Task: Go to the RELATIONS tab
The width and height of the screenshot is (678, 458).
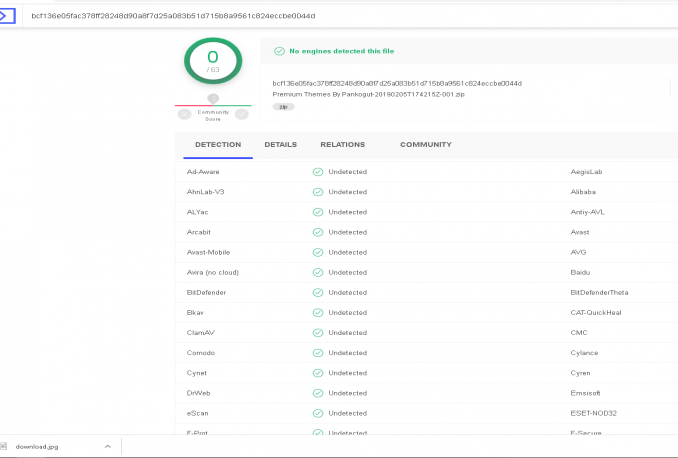Action: pyautogui.click(x=342, y=145)
